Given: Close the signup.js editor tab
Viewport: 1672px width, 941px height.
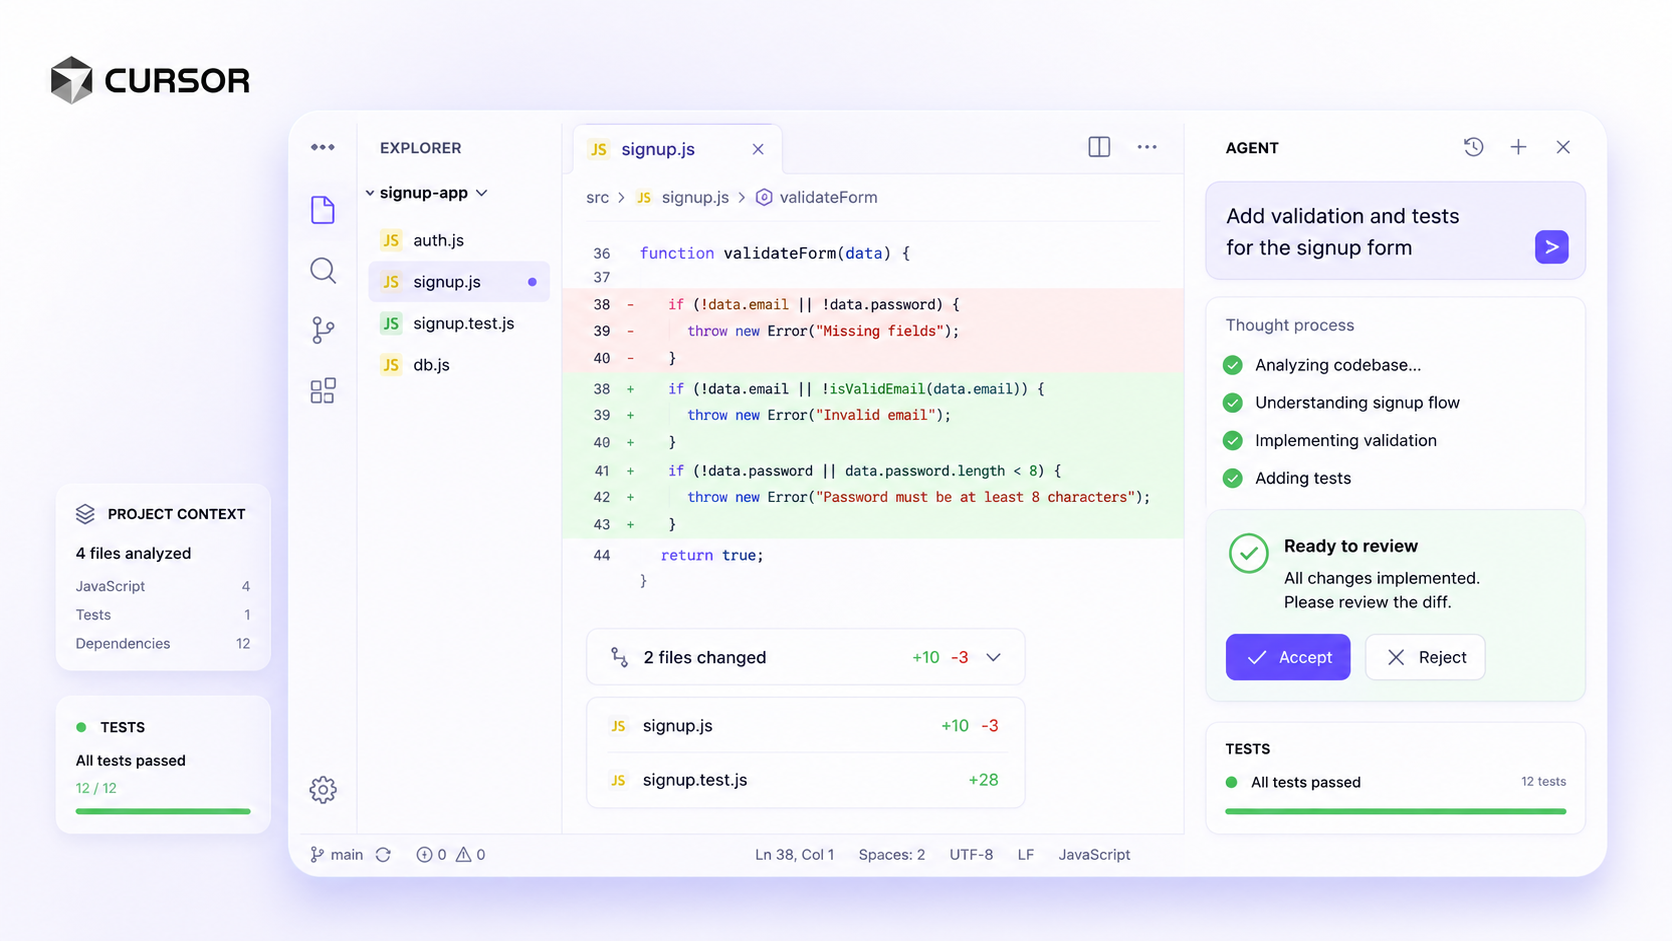Looking at the screenshot, I should [758, 149].
